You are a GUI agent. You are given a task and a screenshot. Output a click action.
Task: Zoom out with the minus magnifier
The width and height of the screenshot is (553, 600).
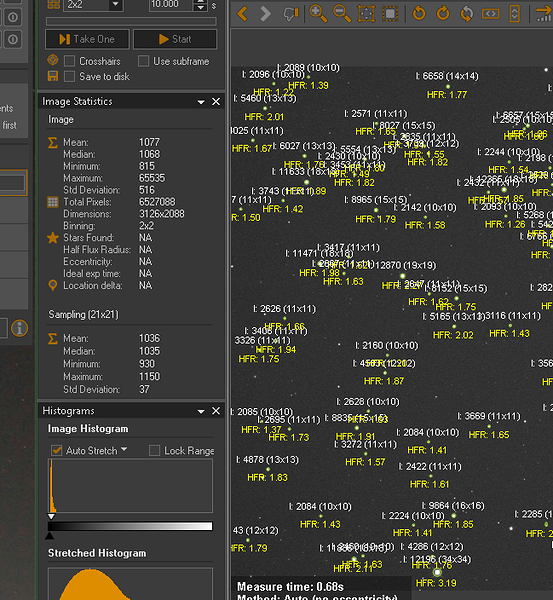click(342, 14)
